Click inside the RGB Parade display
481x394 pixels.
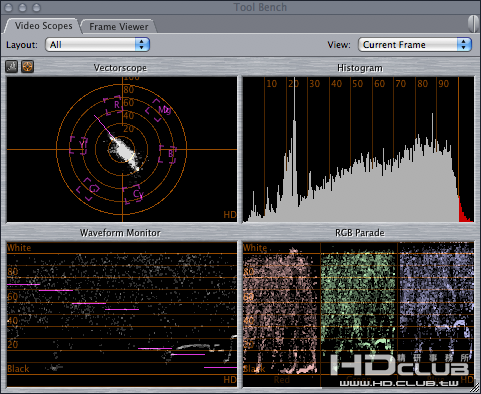[358, 315]
